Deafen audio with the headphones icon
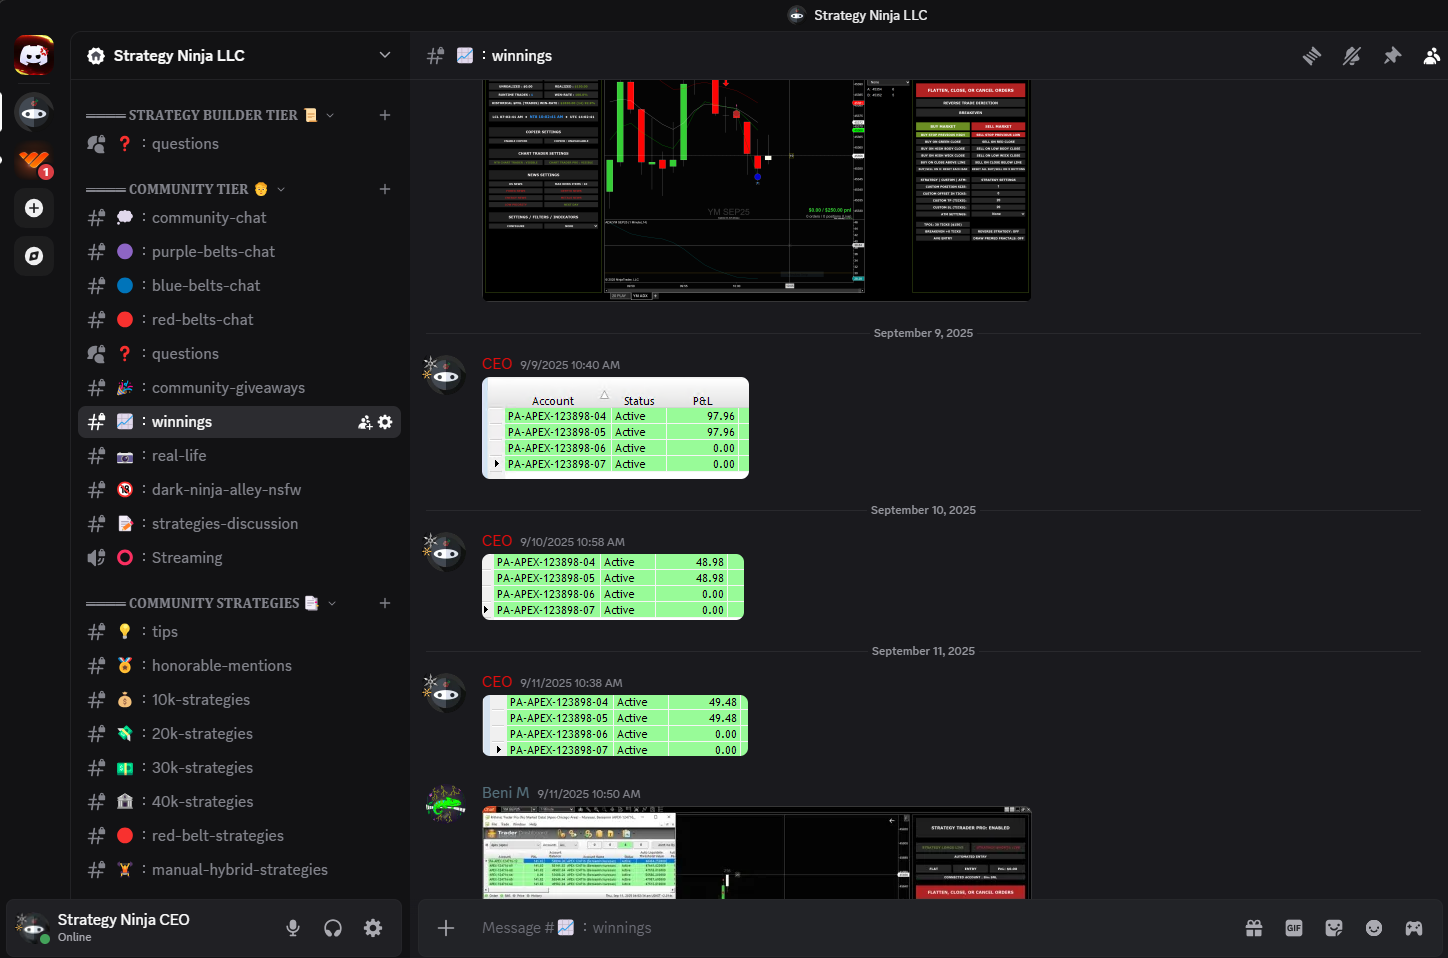The height and width of the screenshot is (958, 1448). (x=332, y=928)
